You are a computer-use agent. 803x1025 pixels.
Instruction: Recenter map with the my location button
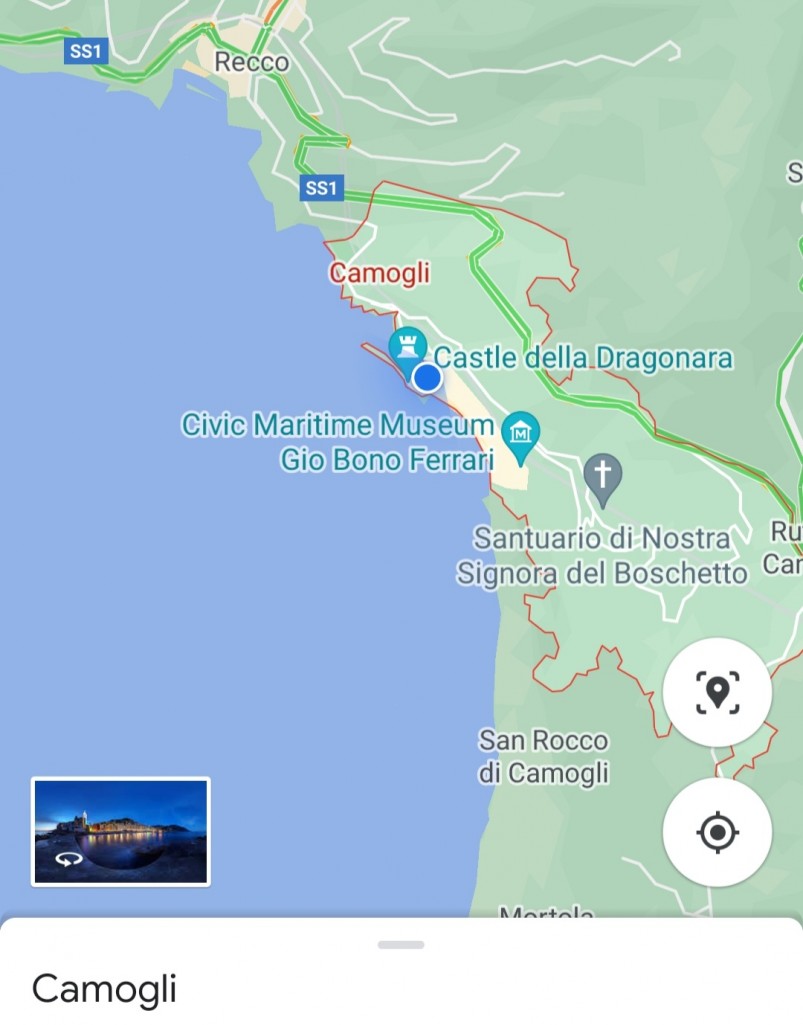pyautogui.click(x=717, y=832)
